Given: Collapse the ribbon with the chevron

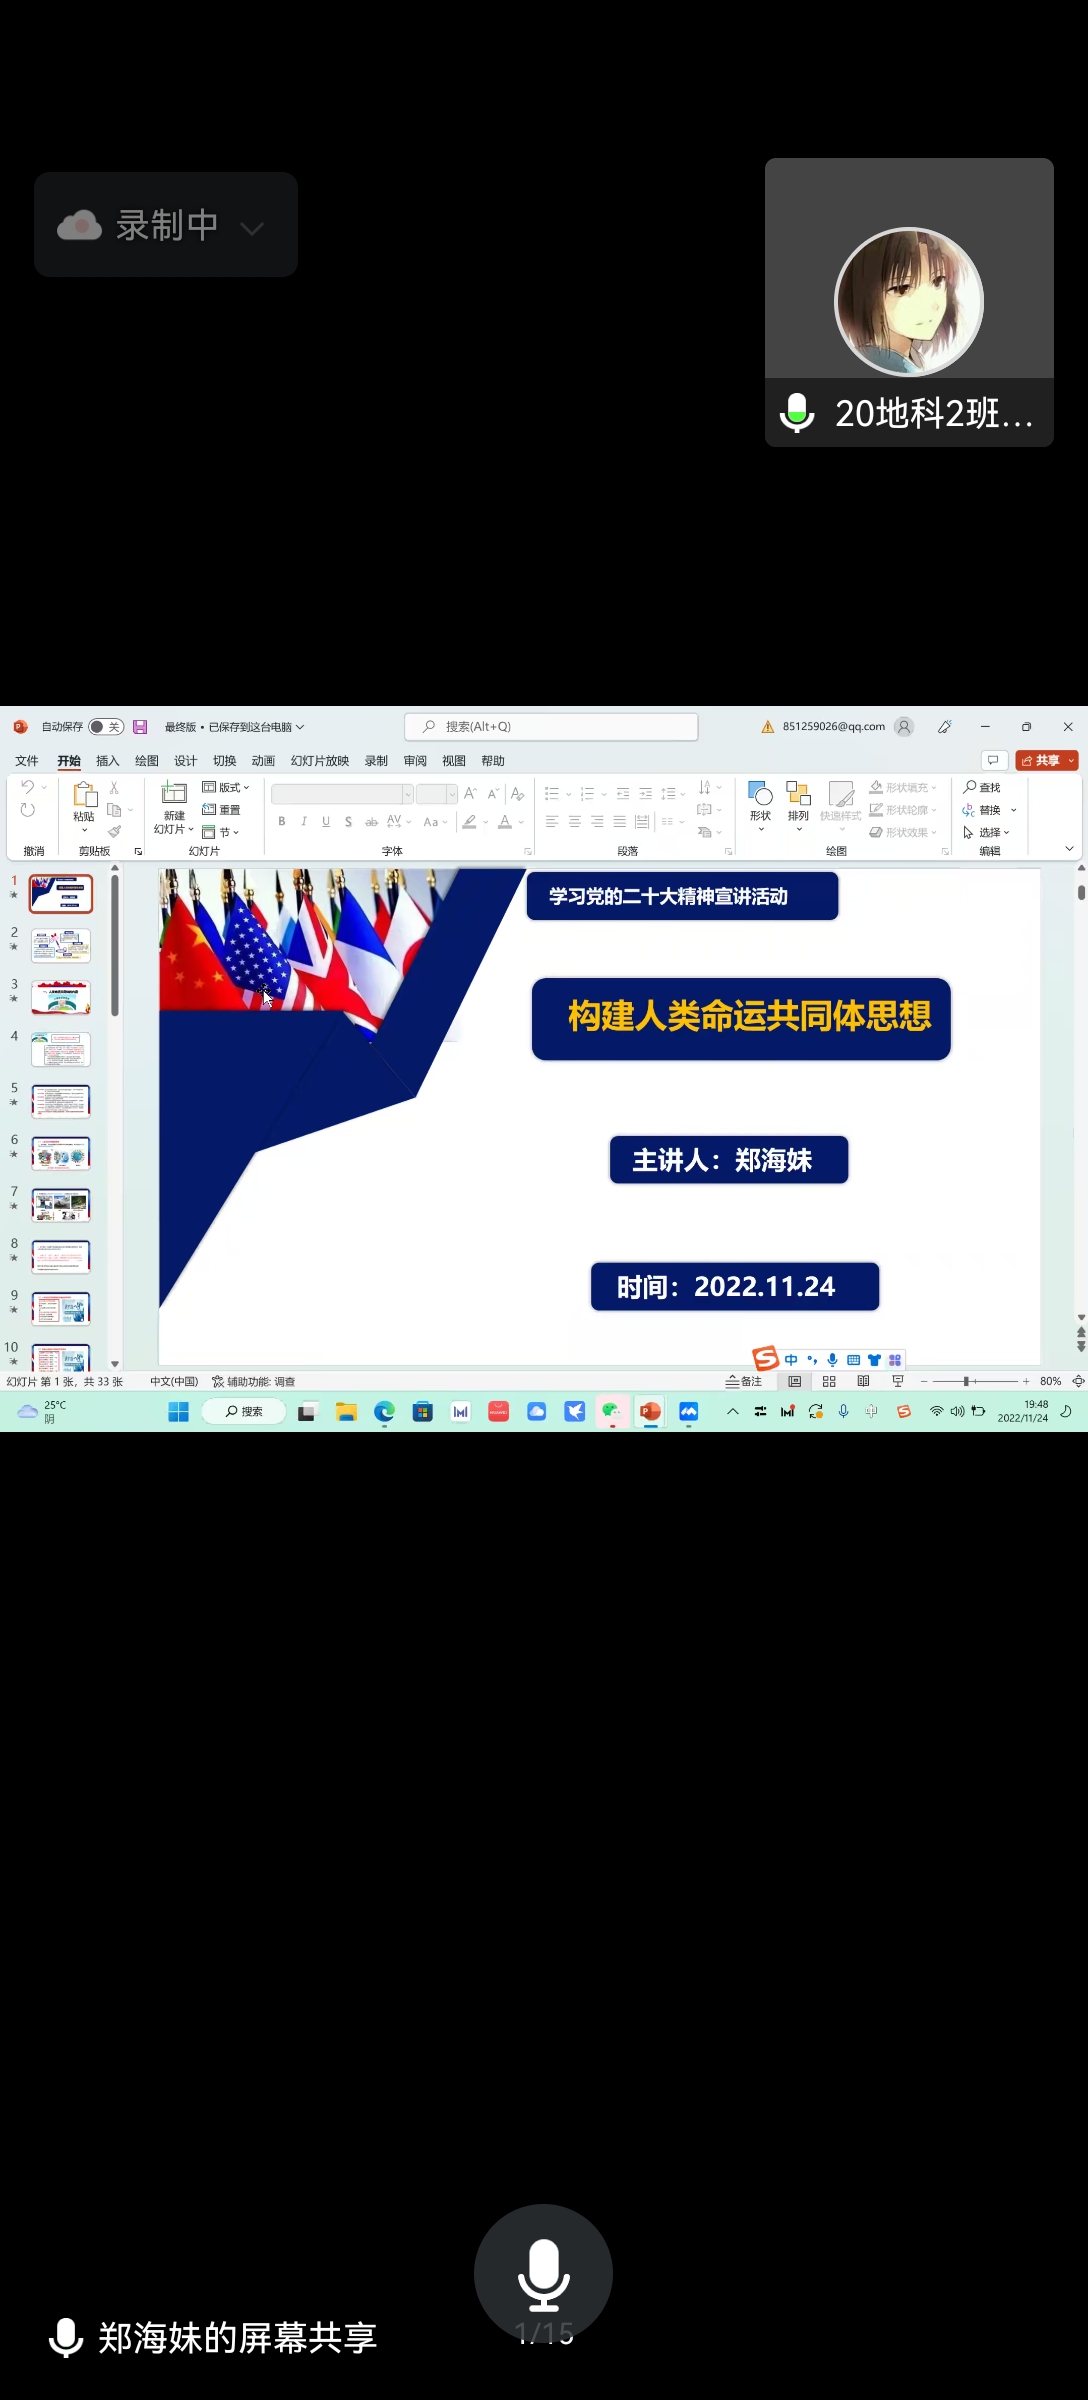Looking at the screenshot, I should pos(1069,849).
